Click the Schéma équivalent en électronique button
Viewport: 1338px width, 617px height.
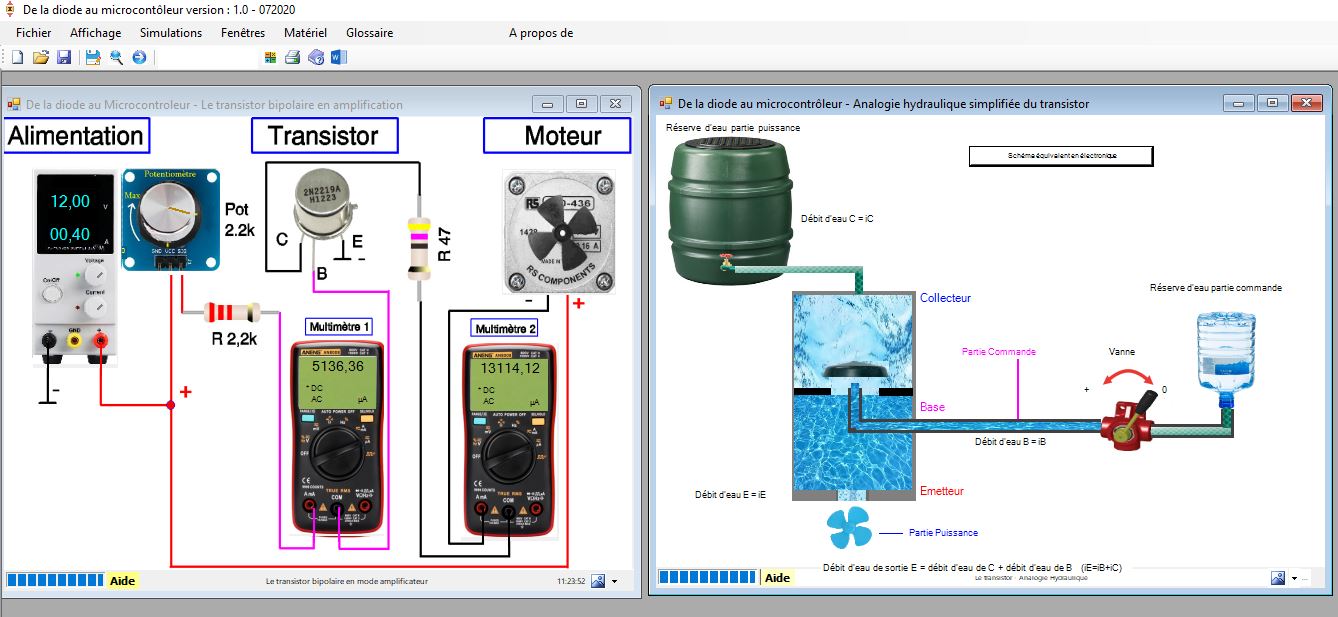point(1061,156)
